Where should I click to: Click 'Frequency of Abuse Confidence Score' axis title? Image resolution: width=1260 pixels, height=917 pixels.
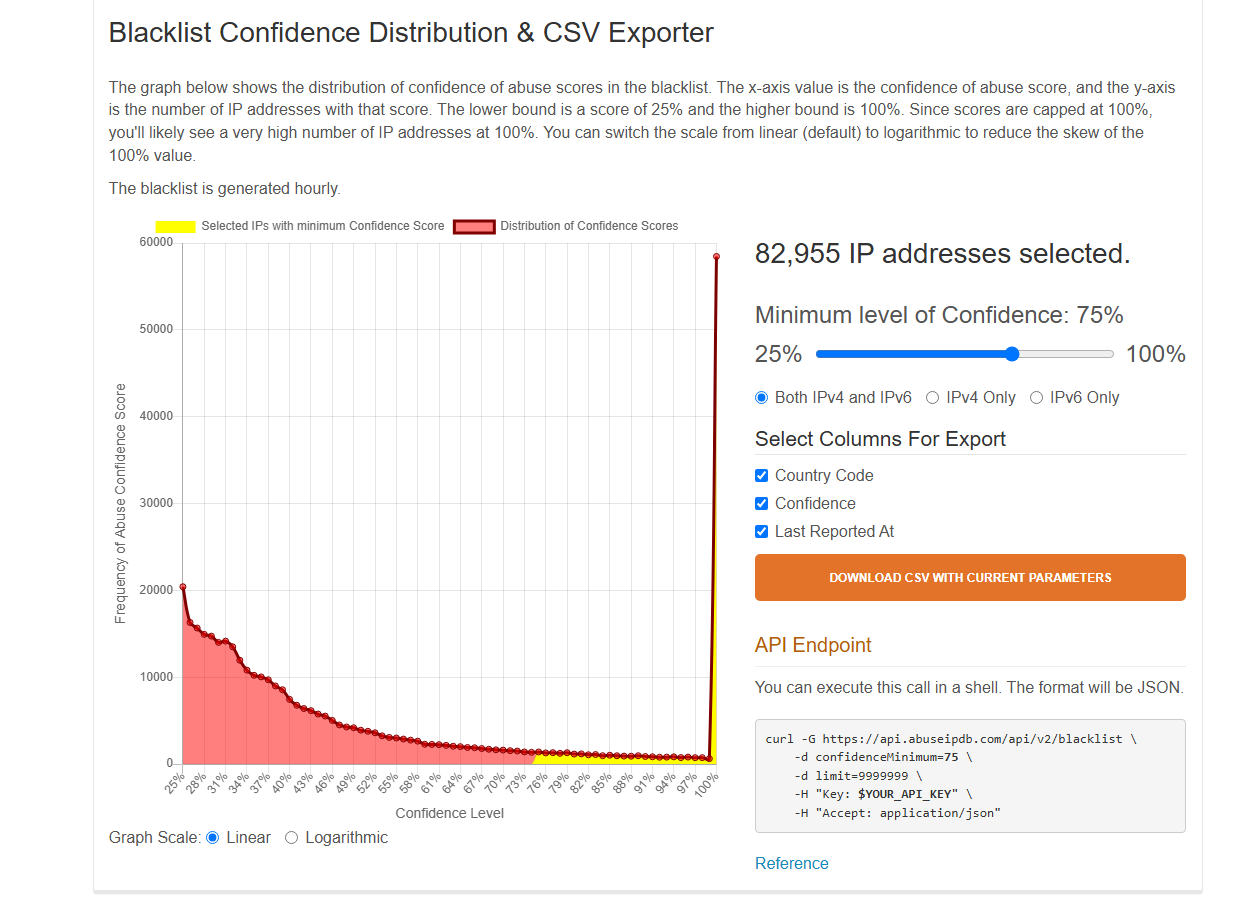tap(121, 504)
